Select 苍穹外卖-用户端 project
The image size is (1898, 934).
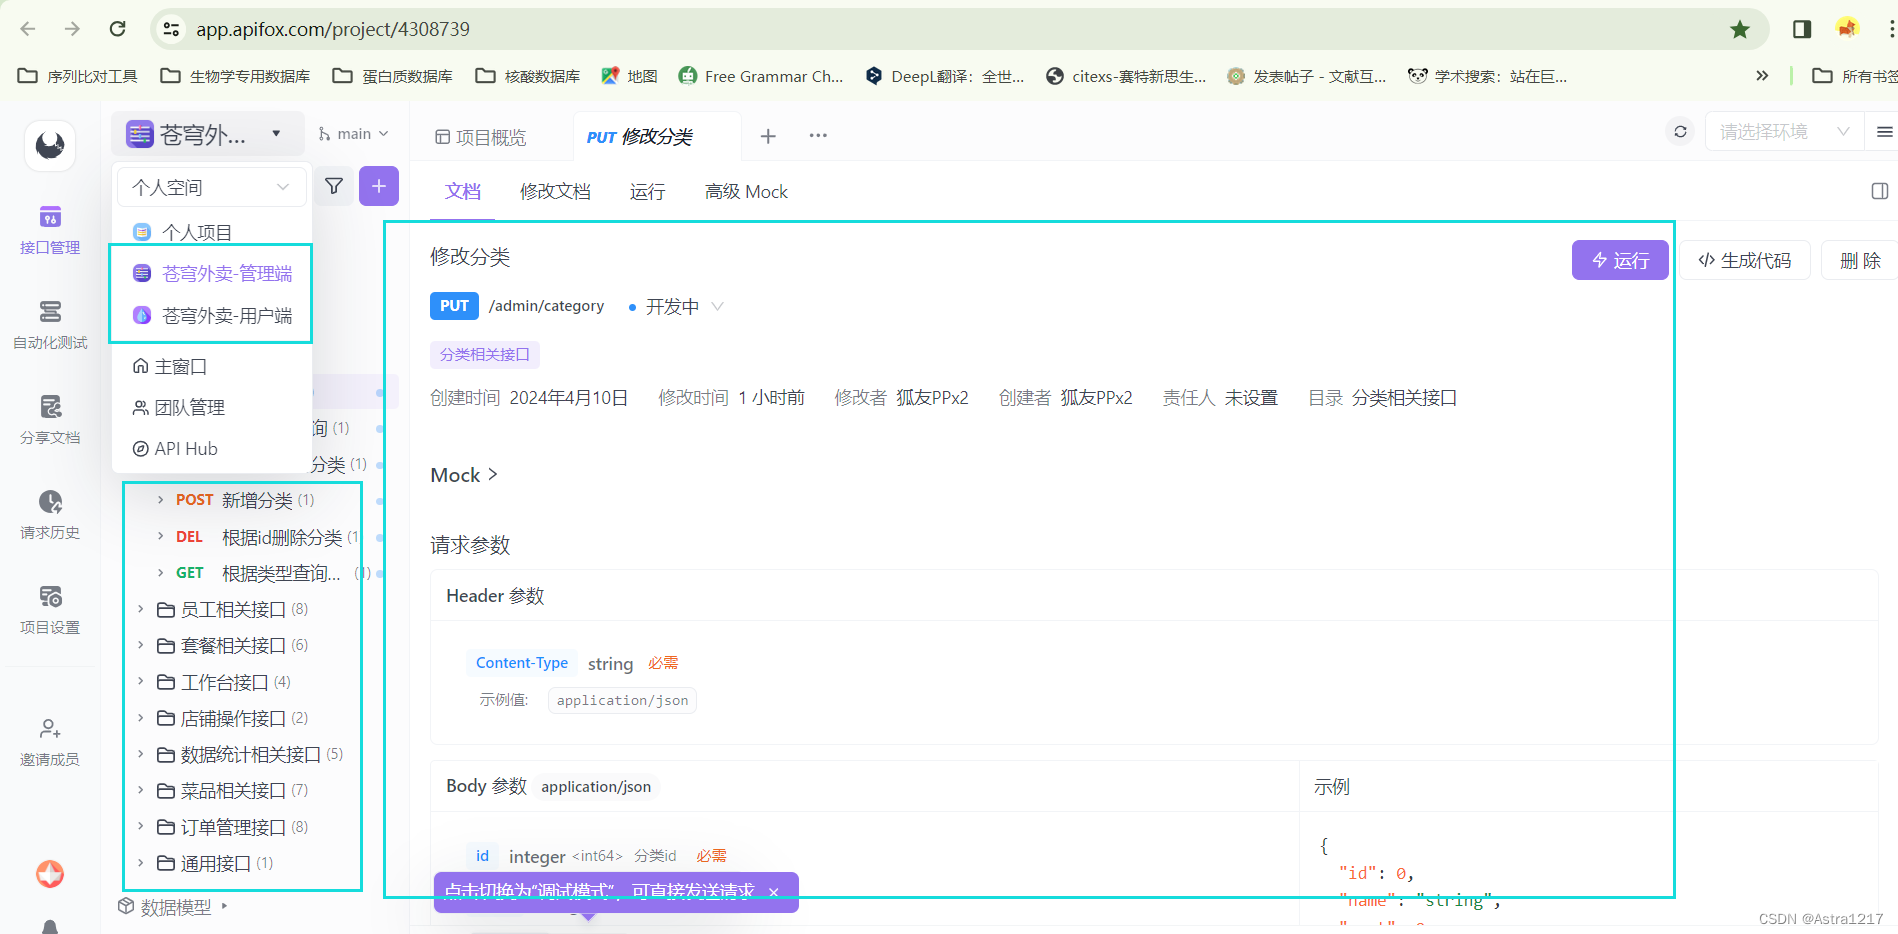211,315
